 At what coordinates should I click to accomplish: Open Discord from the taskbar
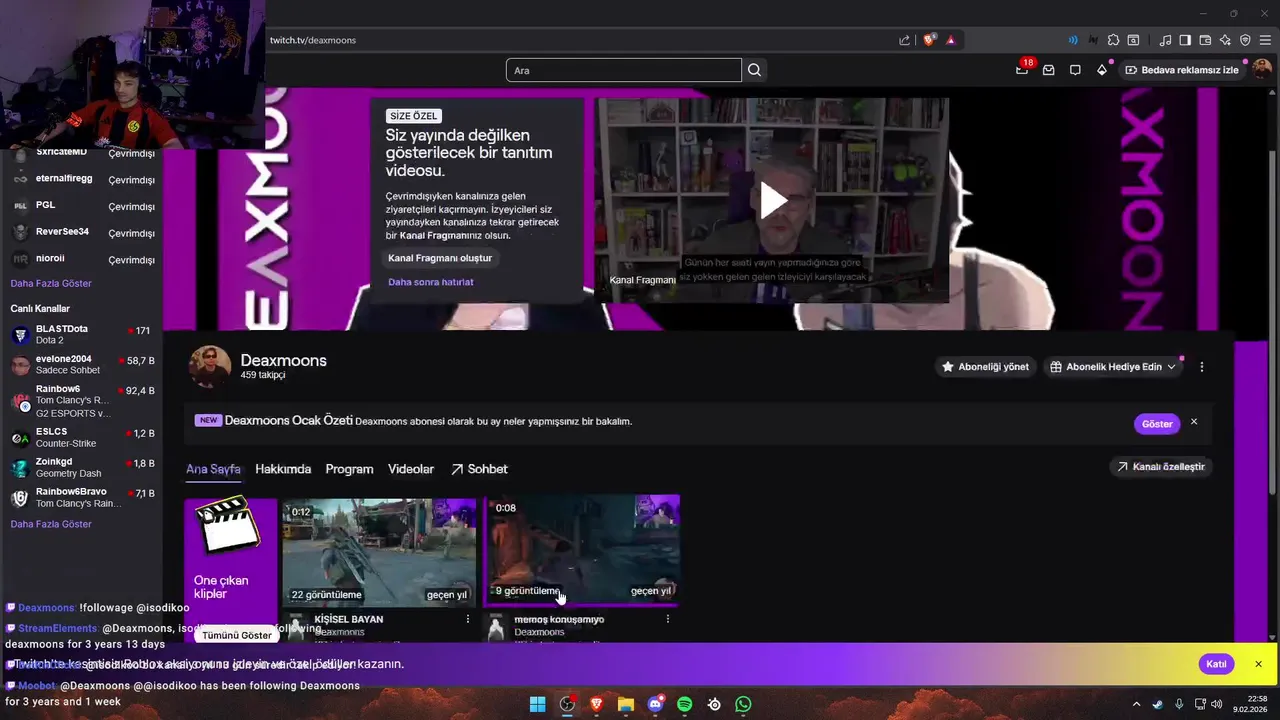pos(655,704)
